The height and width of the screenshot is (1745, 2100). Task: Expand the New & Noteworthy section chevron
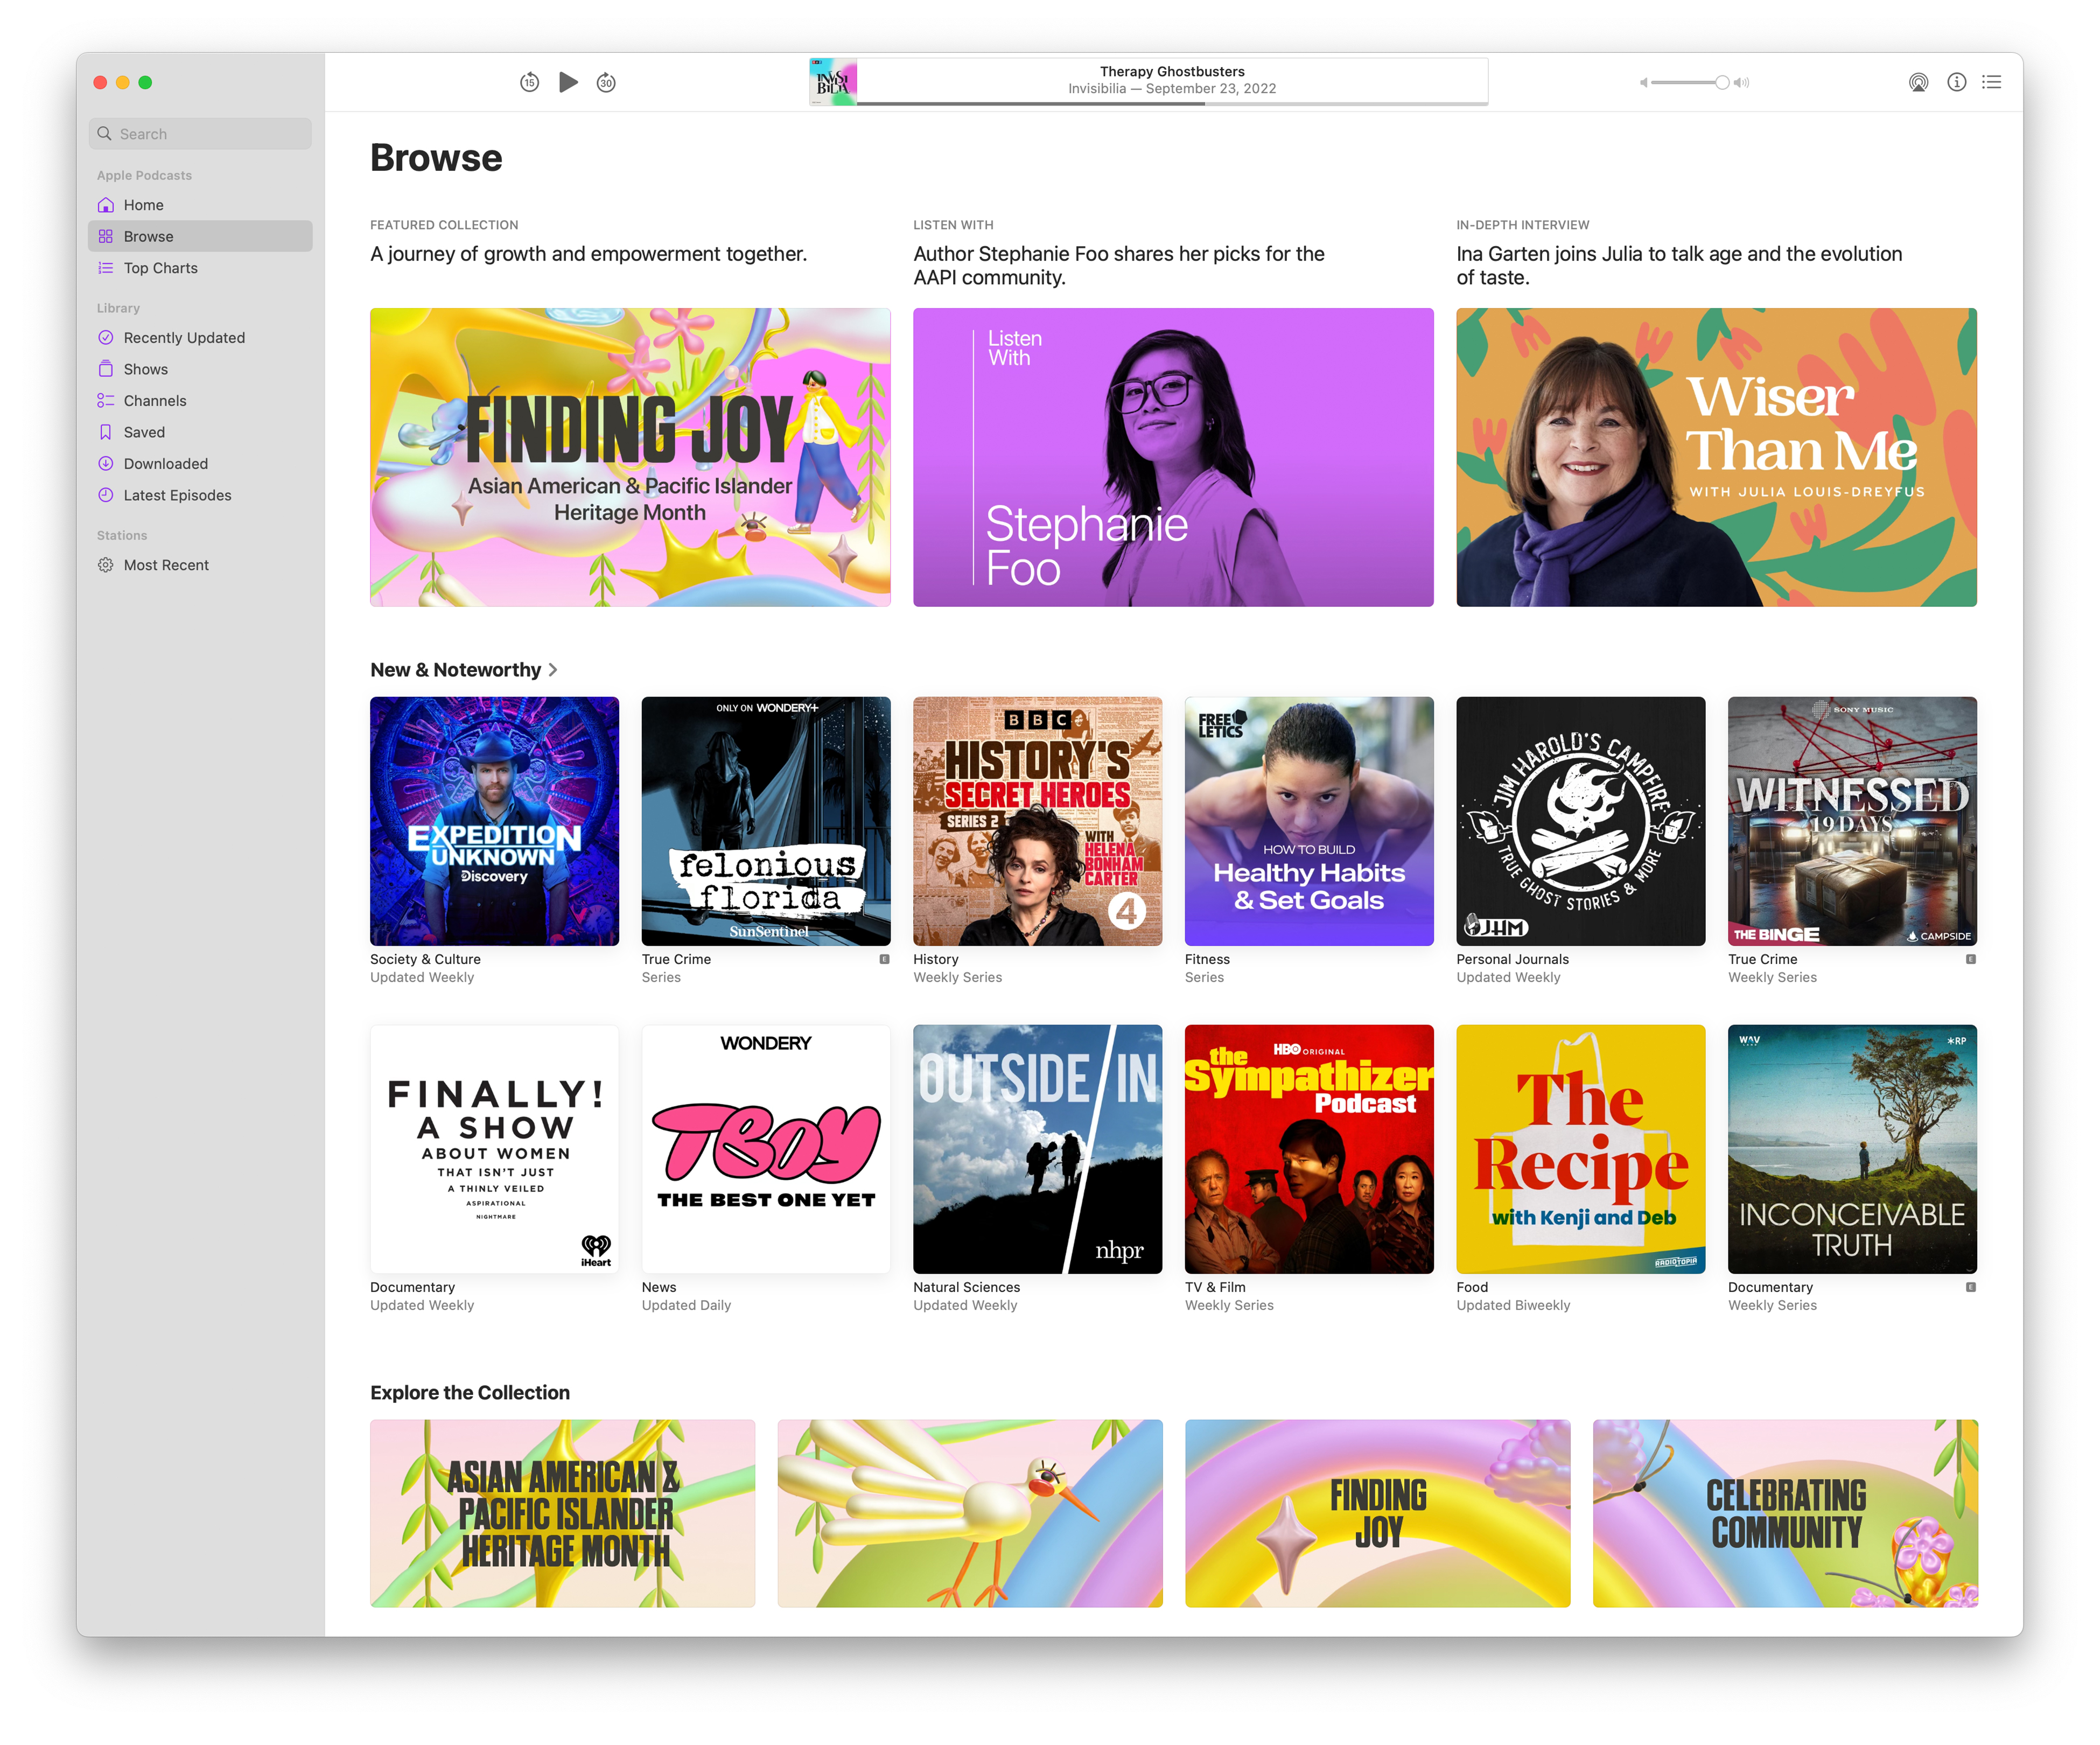click(553, 670)
